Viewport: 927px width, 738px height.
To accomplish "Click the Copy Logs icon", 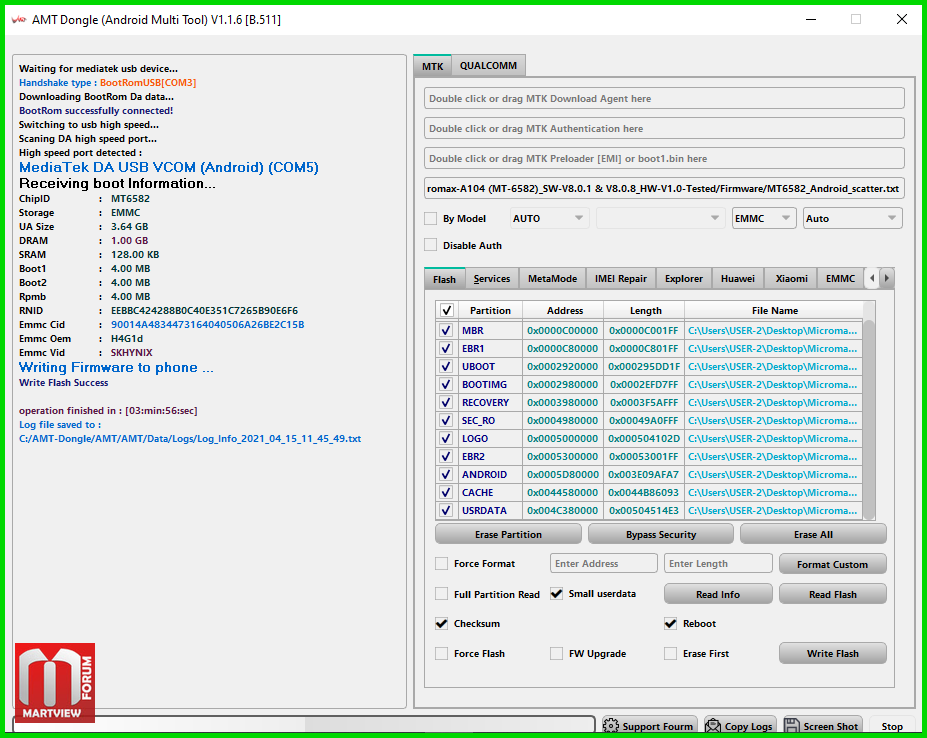I will (x=714, y=726).
